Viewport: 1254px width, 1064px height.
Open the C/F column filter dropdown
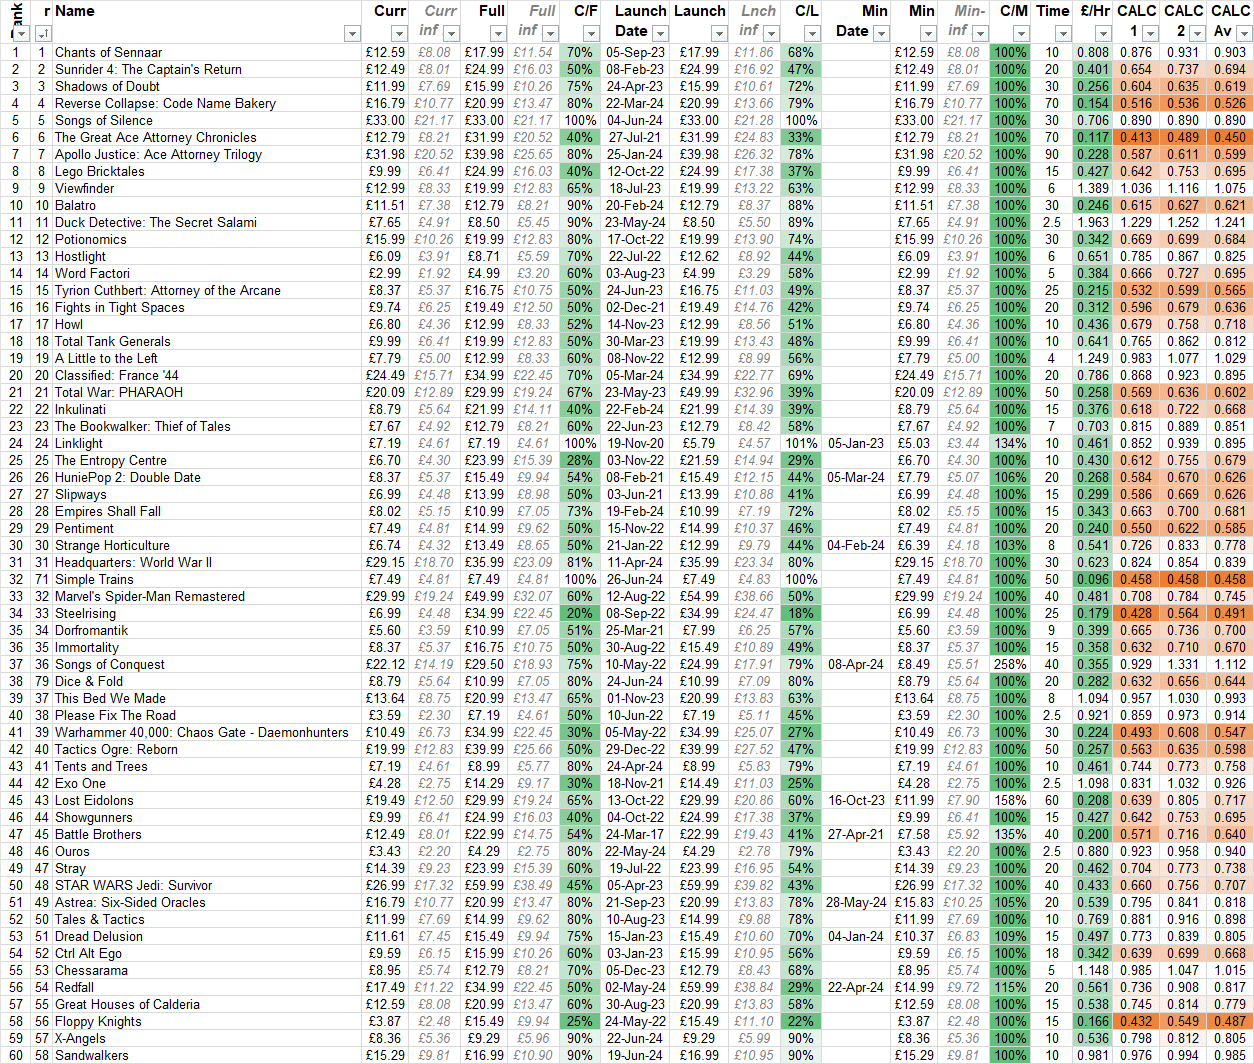point(591,34)
